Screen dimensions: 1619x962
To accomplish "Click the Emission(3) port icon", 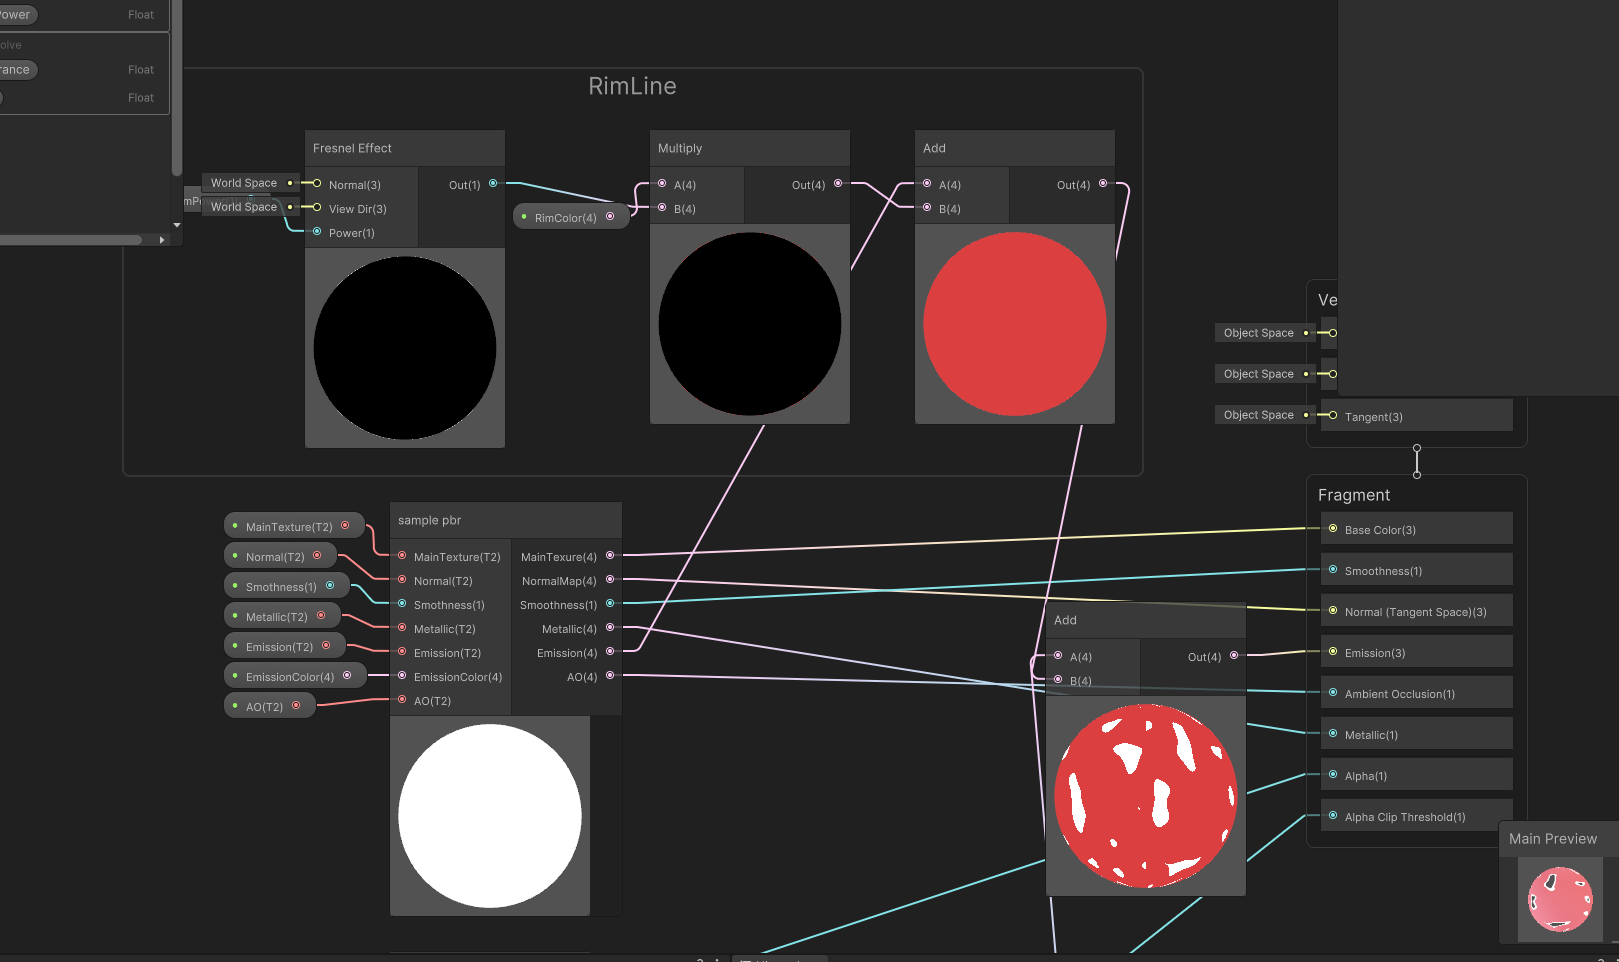I will pyautogui.click(x=1331, y=652).
